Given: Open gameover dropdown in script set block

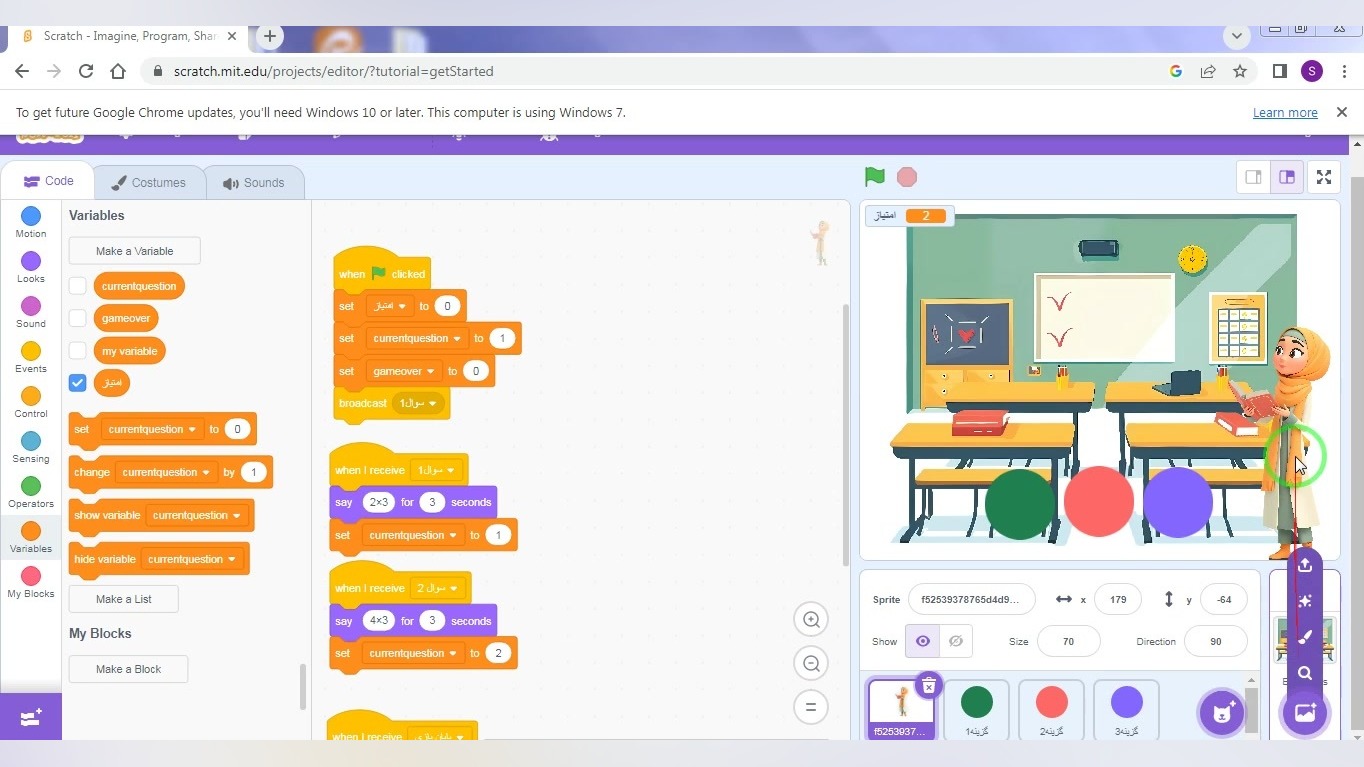Looking at the screenshot, I should coord(403,371).
